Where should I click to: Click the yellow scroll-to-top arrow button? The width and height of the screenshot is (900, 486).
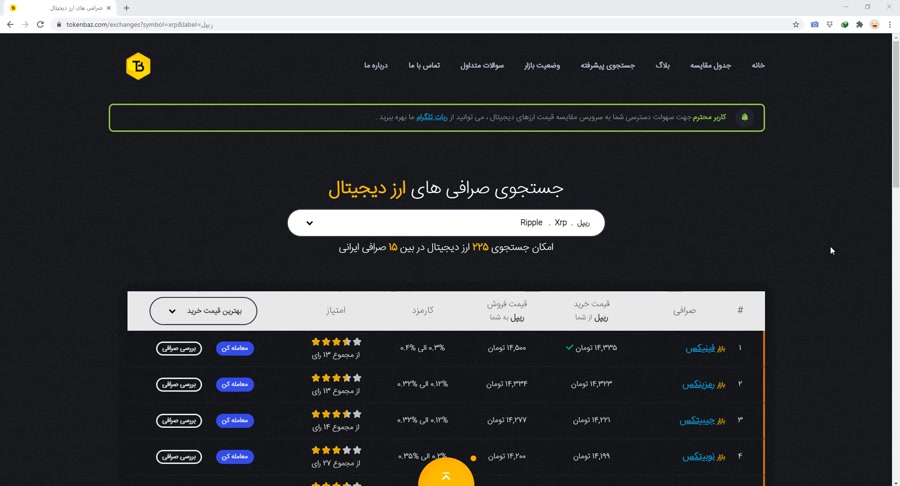click(446, 473)
